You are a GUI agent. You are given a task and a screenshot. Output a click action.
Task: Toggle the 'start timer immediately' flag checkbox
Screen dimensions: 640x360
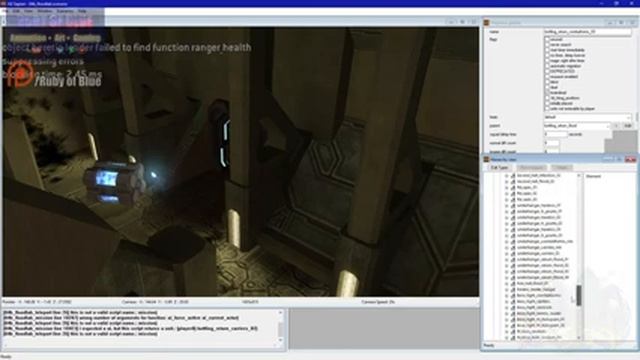coord(547,50)
